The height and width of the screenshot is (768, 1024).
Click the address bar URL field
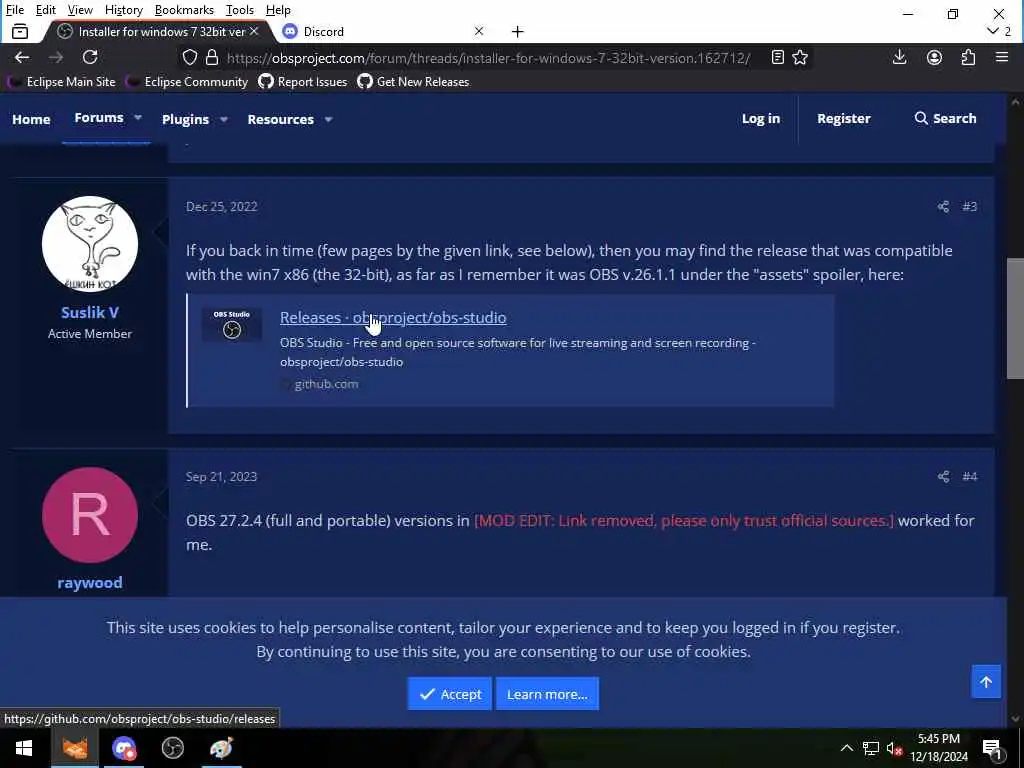pyautogui.click(x=488, y=58)
